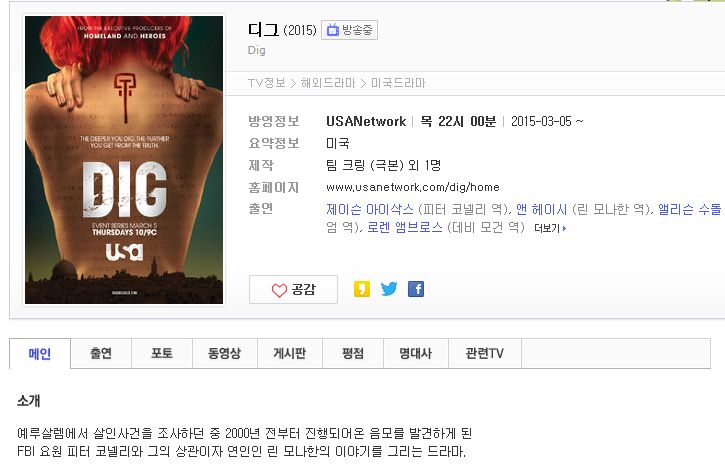Screen dimensions: 725x475
Task: Click the 해외드라마 breadcrumb link
Action: tap(328, 83)
